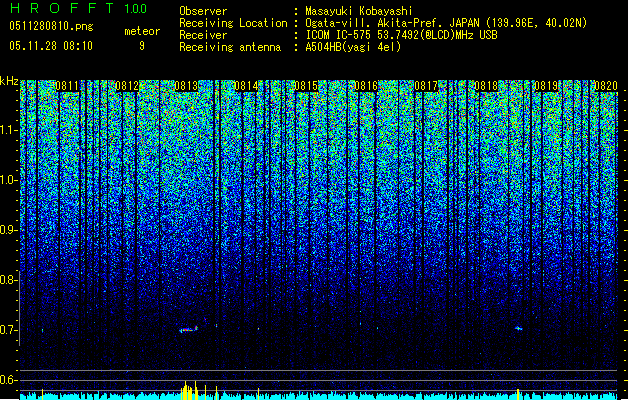629x400 pixels.
Task: Click the 0.7 kHz axis label
Action: 9,330
